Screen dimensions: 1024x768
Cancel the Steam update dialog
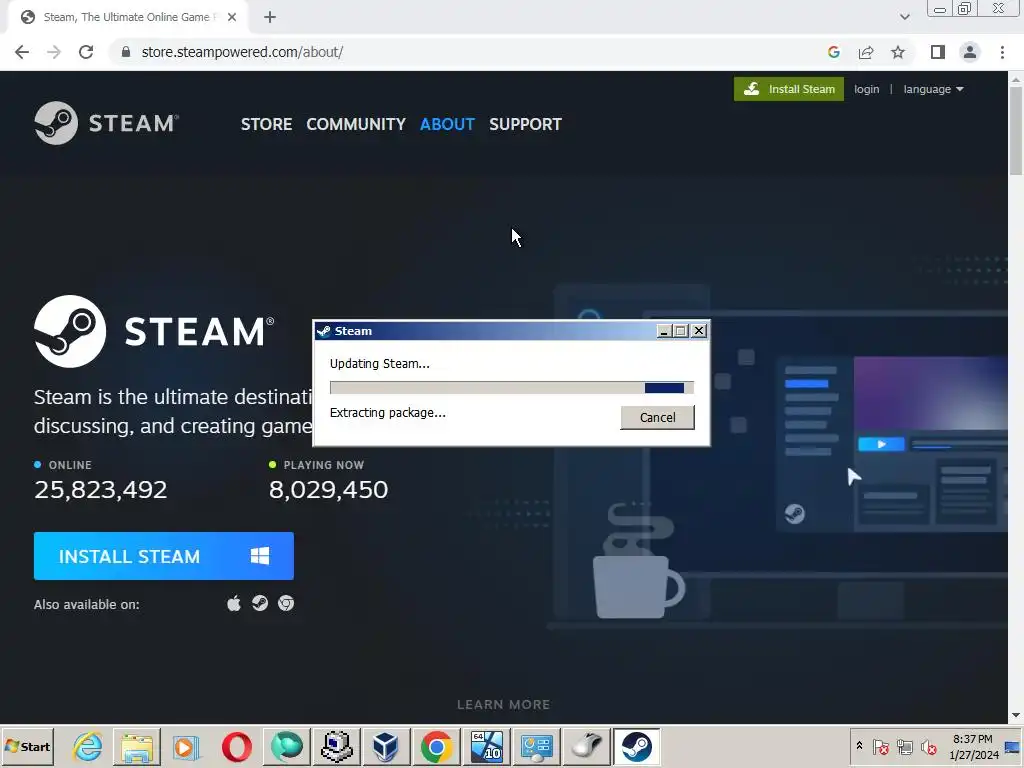pyautogui.click(x=657, y=417)
